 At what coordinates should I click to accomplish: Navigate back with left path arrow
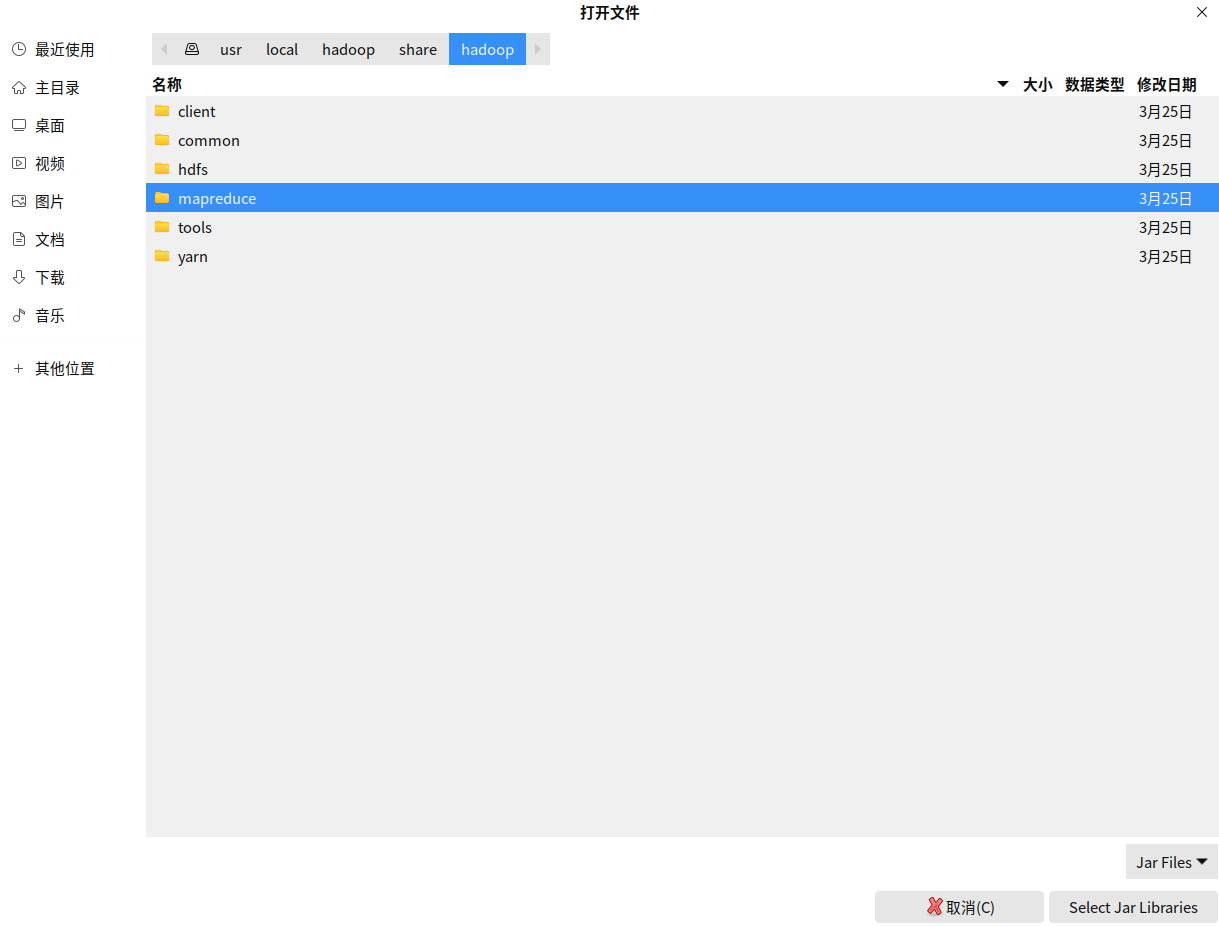coord(164,49)
